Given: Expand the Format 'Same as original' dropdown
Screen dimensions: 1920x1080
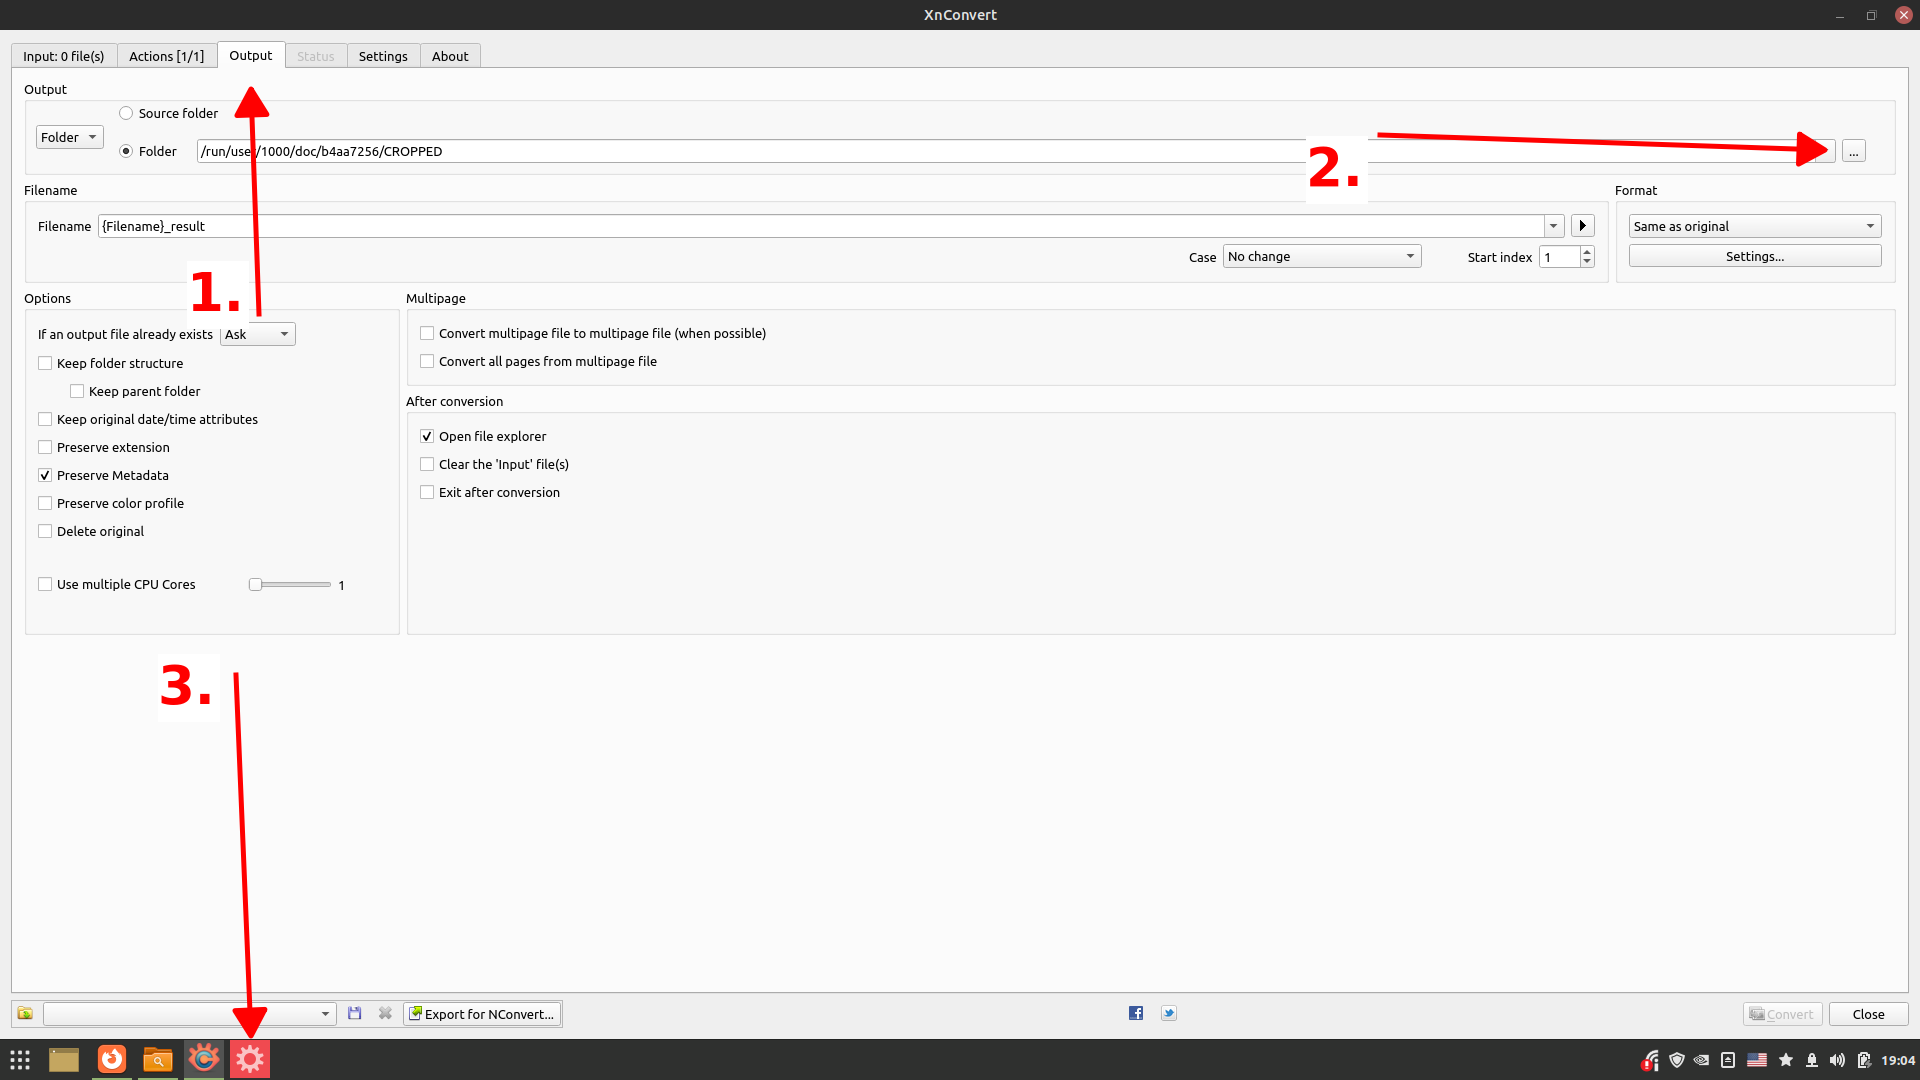Looking at the screenshot, I should point(1754,226).
